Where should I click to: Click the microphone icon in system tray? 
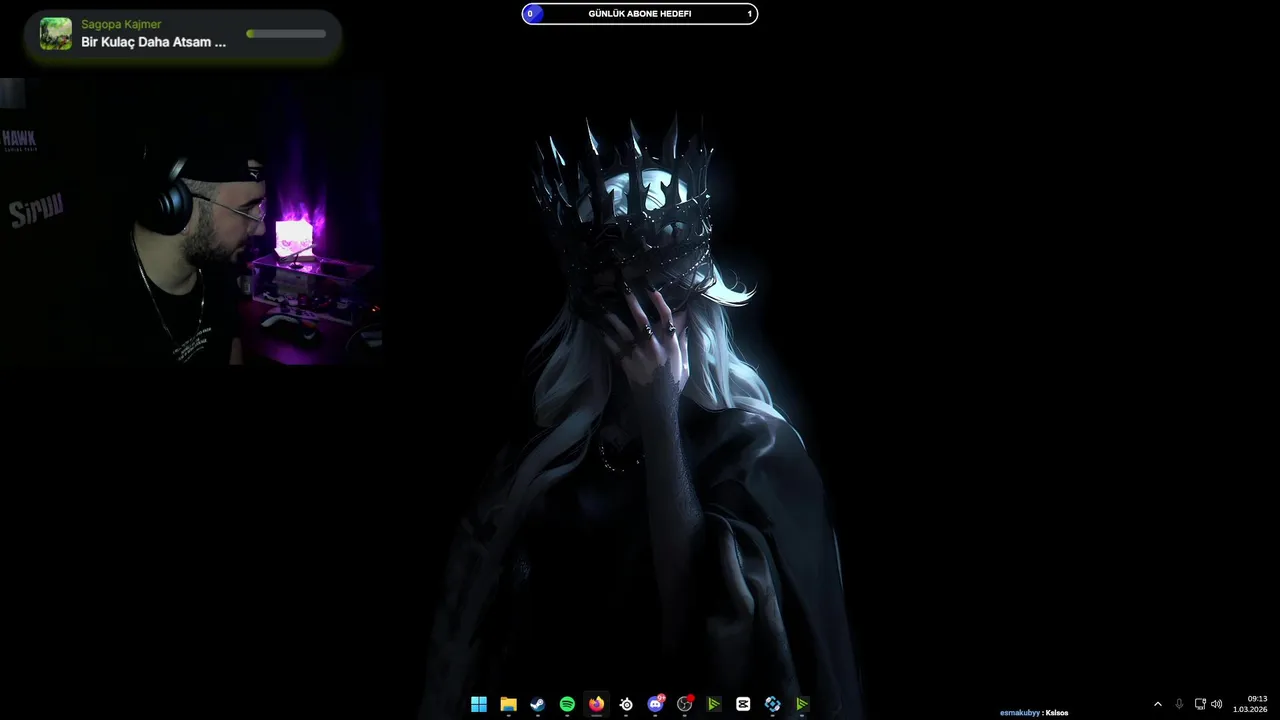pyautogui.click(x=1179, y=704)
